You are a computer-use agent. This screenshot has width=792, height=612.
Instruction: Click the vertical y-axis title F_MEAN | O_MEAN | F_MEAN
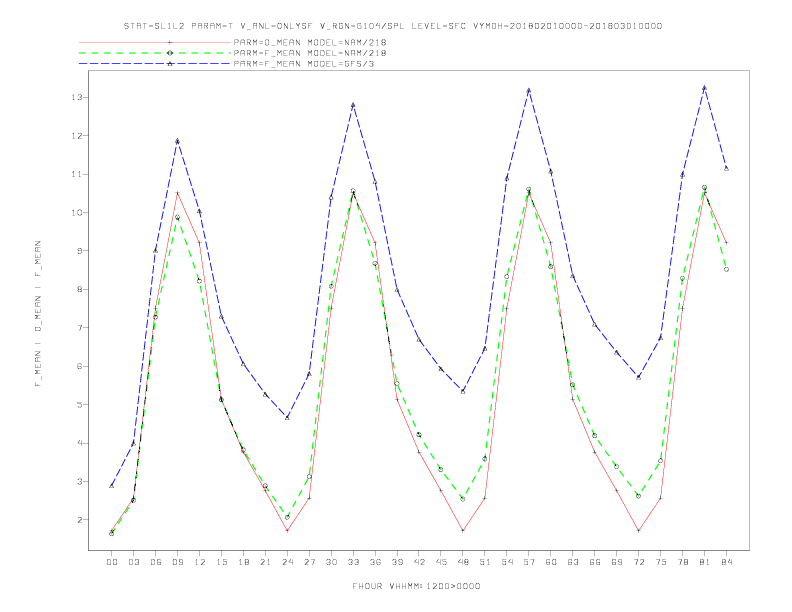tap(38, 314)
